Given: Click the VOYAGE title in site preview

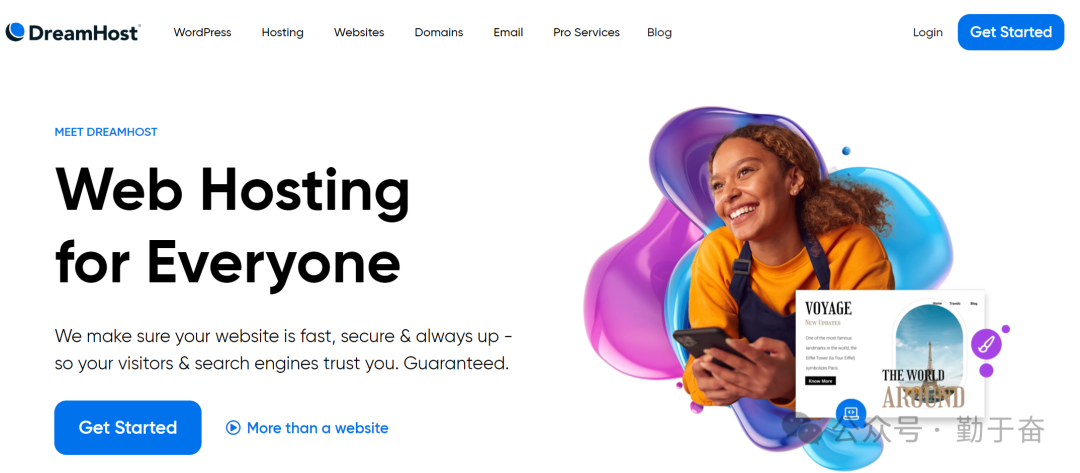Looking at the screenshot, I should pos(828,308).
